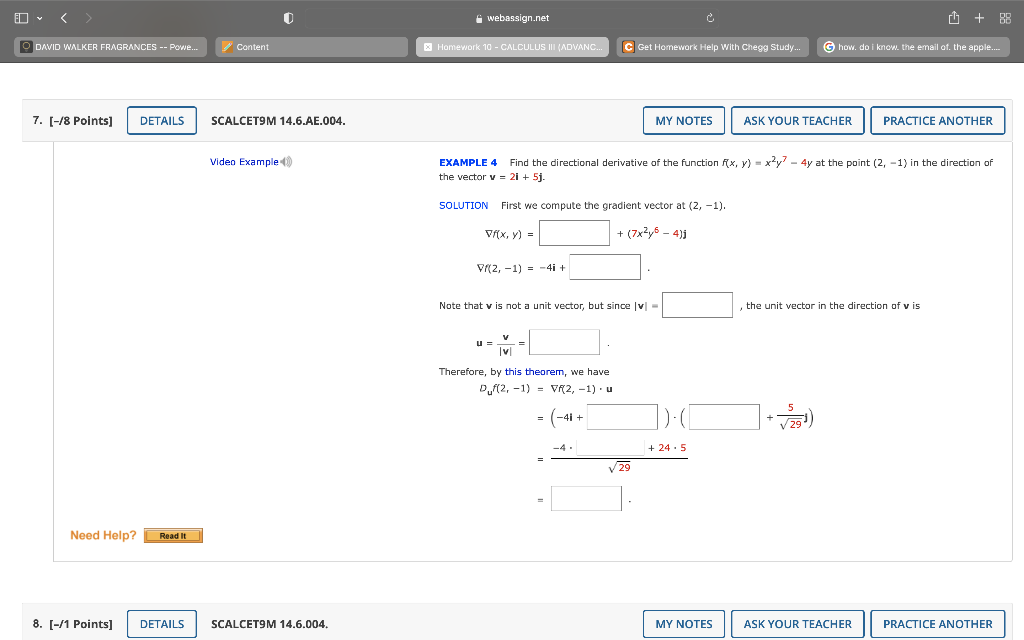The height and width of the screenshot is (640, 1024).
Task: Click the Read It button
Action: 172,535
